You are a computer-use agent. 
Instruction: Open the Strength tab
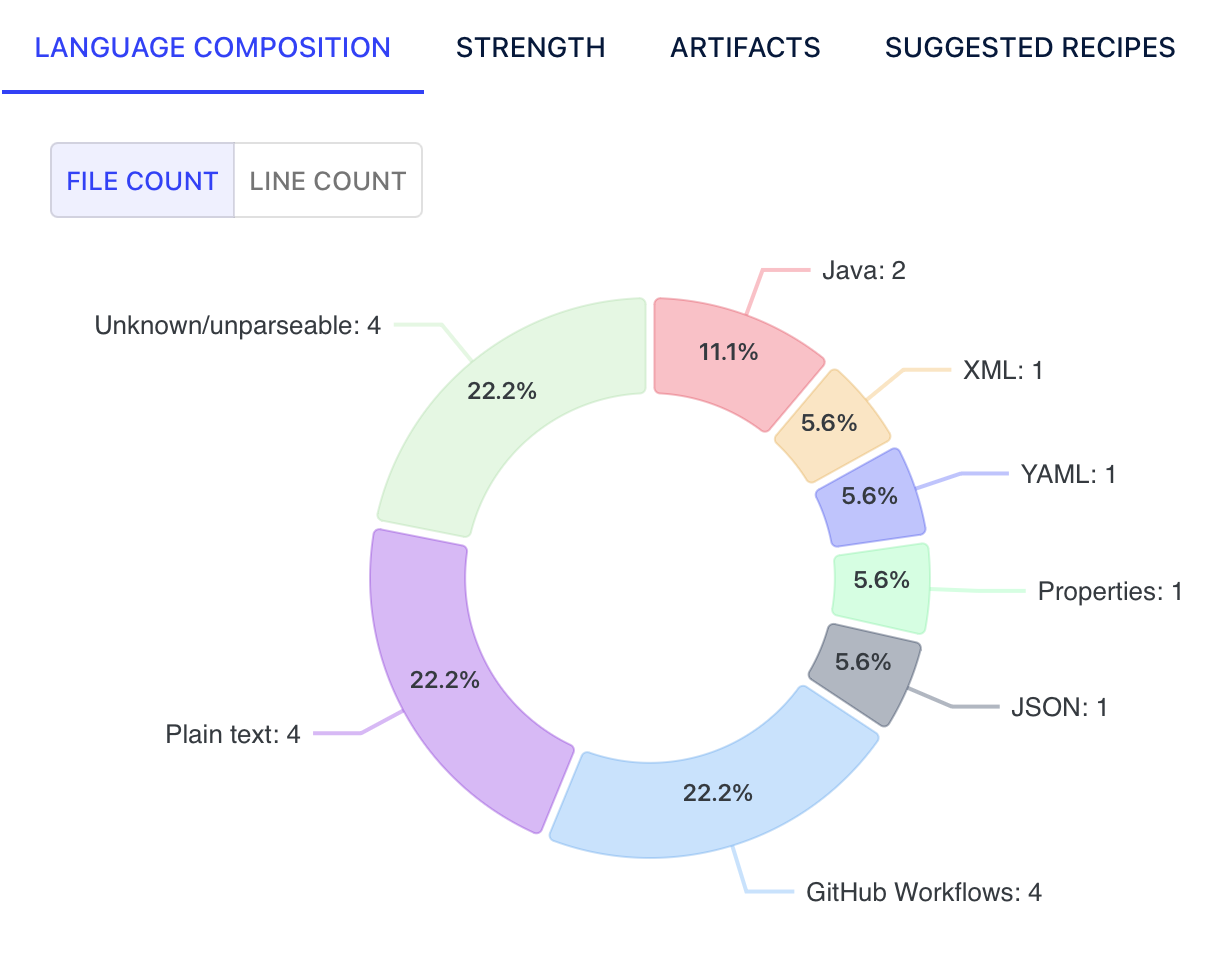coord(530,47)
